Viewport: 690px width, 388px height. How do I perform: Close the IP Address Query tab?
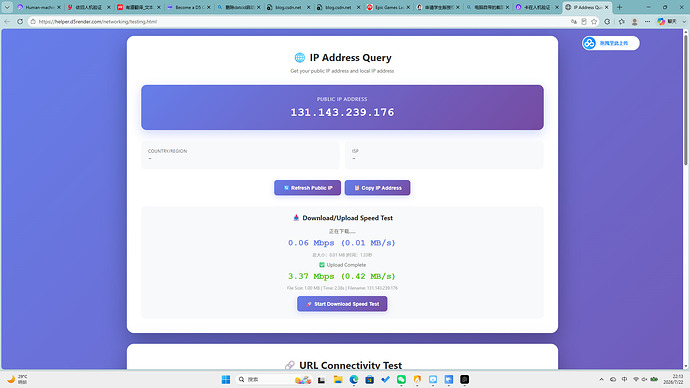[x=607, y=7]
